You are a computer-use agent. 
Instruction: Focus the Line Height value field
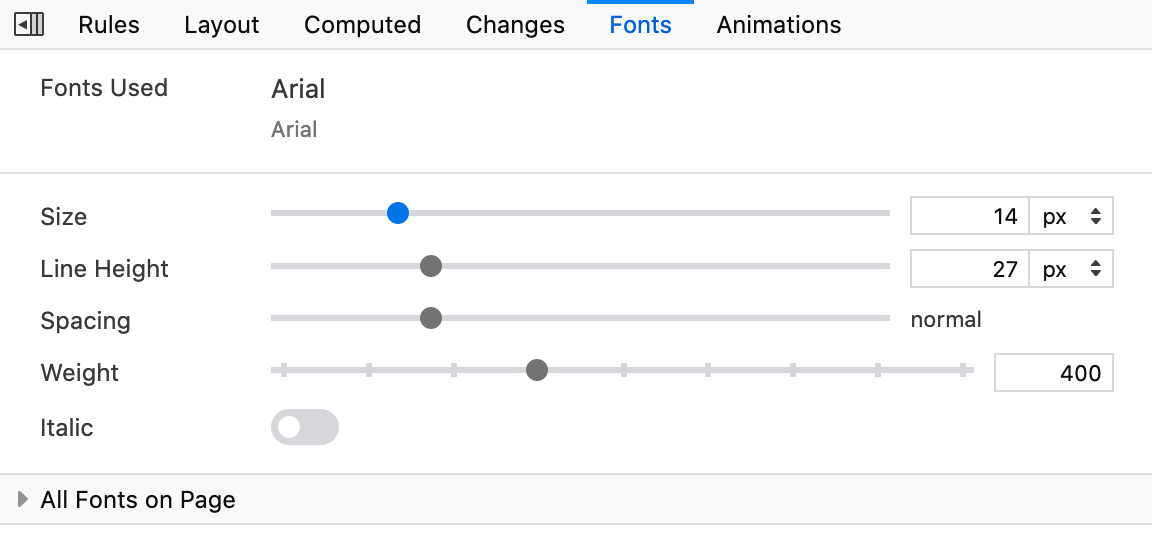tap(969, 268)
